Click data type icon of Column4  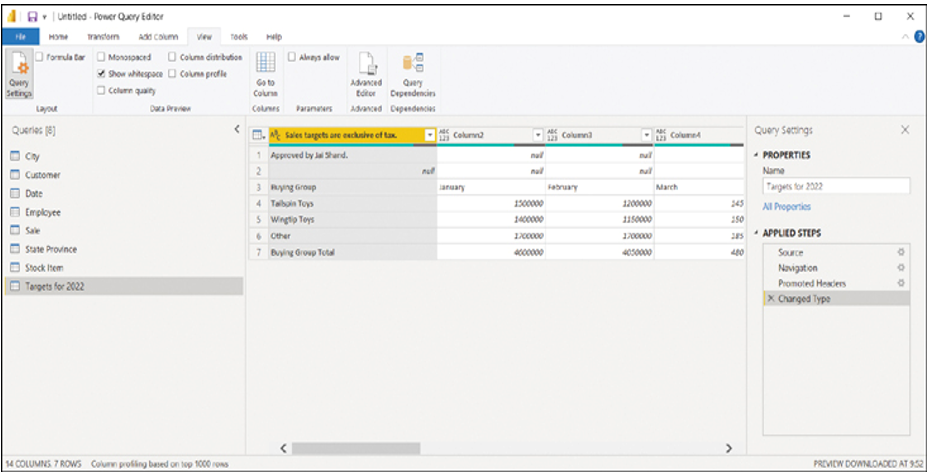pos(661,135)
